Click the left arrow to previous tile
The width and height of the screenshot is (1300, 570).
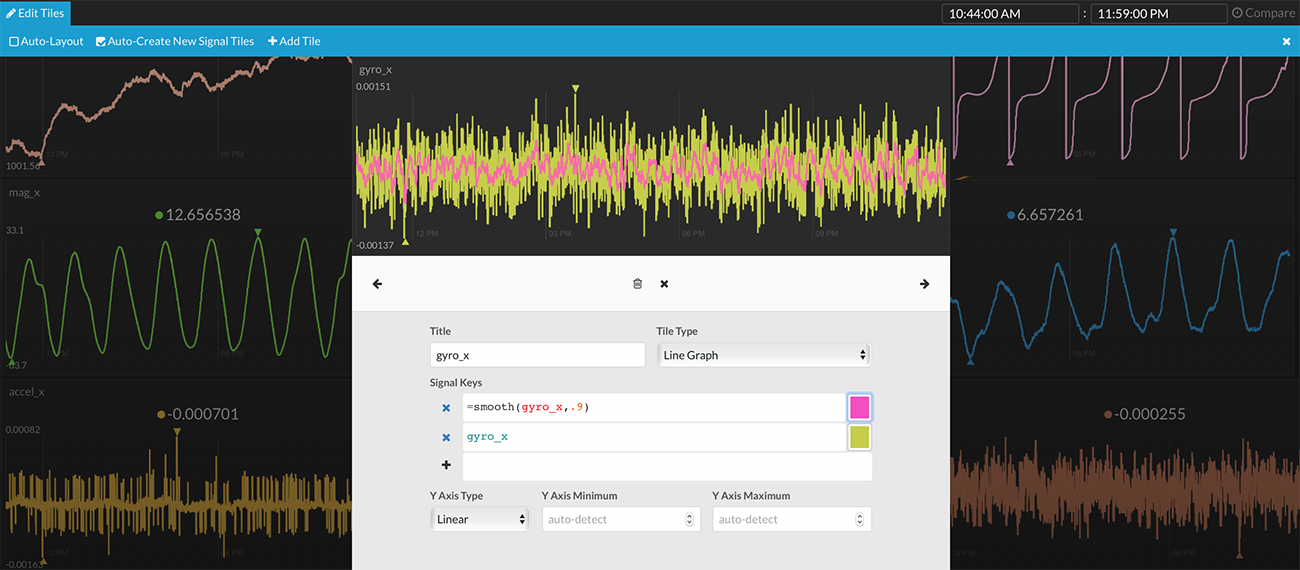pyautogui.click(x=377, y=284)
